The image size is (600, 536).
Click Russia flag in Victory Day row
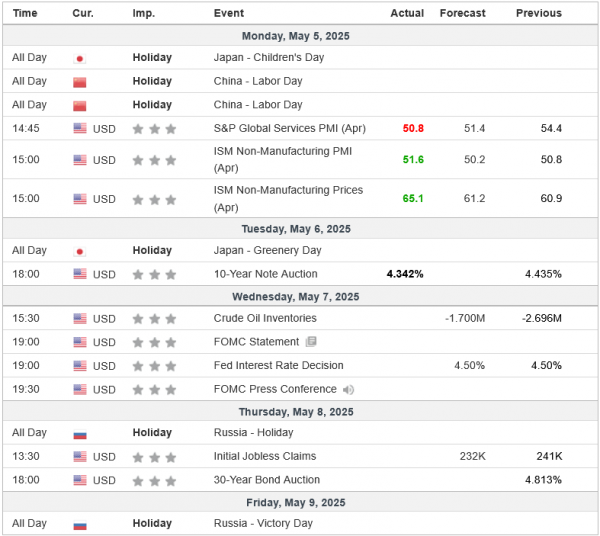pos(80,524)
